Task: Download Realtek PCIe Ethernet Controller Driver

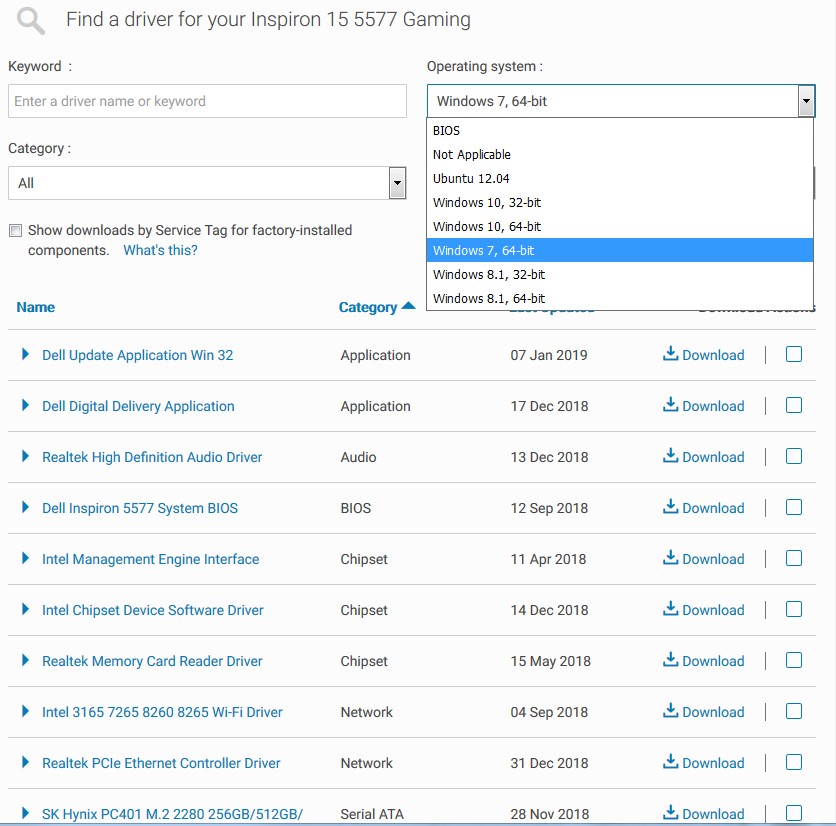Action: pos(703,763)
